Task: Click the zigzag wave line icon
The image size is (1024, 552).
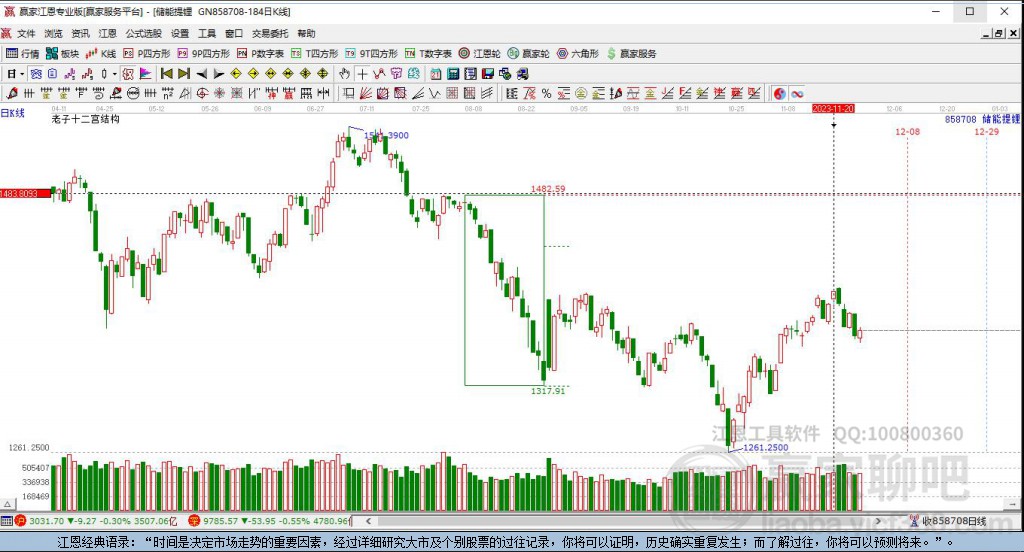Action: [435, 93]
